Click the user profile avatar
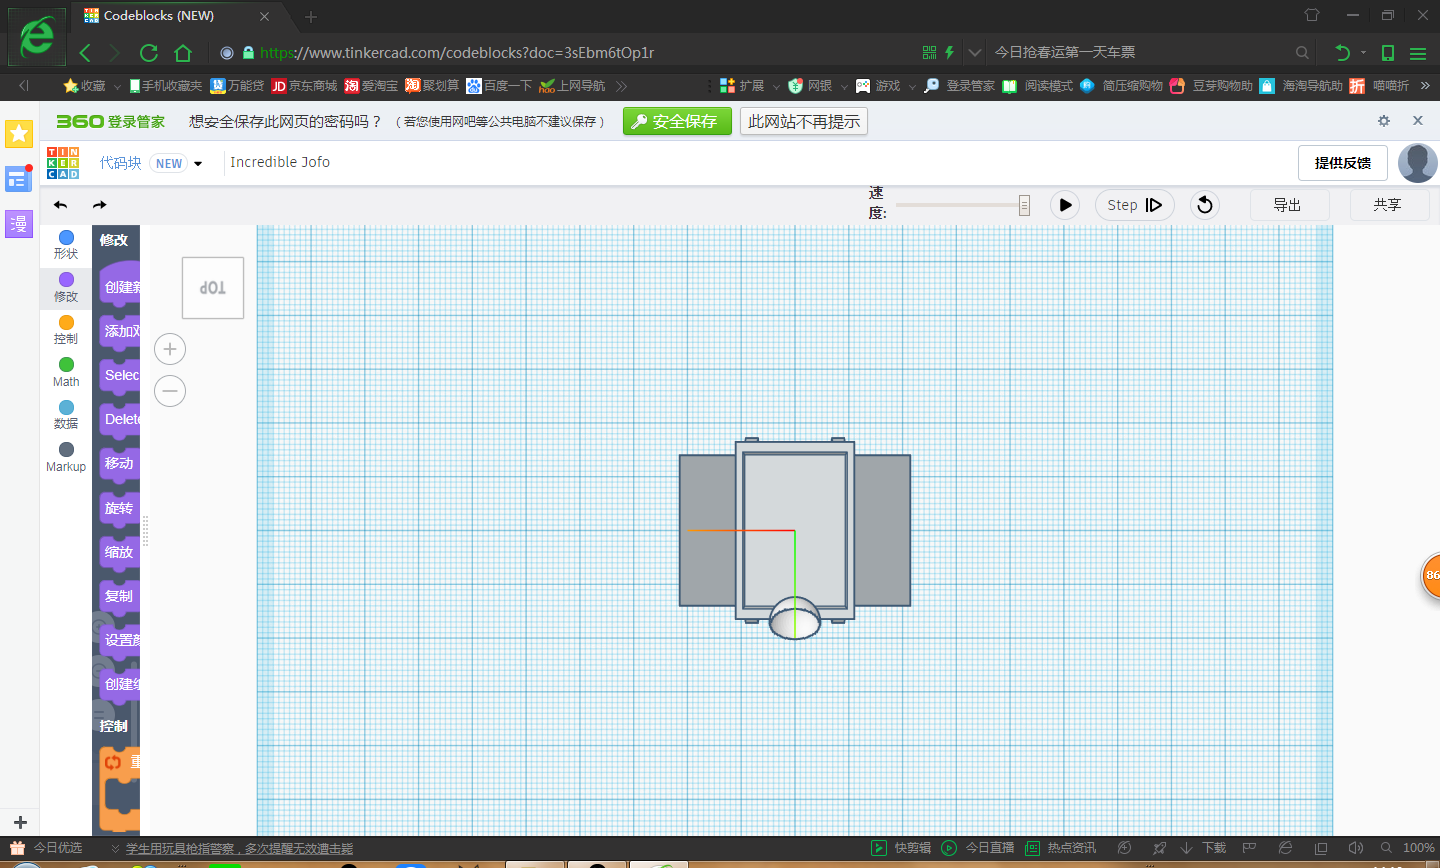 point(1417,163)
